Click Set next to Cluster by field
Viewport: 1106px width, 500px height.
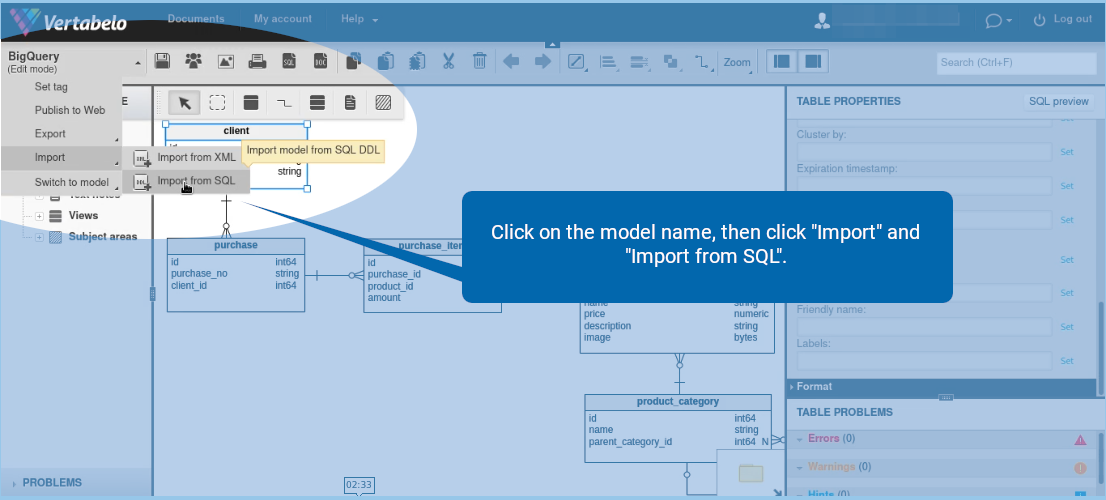(1067, 152)
